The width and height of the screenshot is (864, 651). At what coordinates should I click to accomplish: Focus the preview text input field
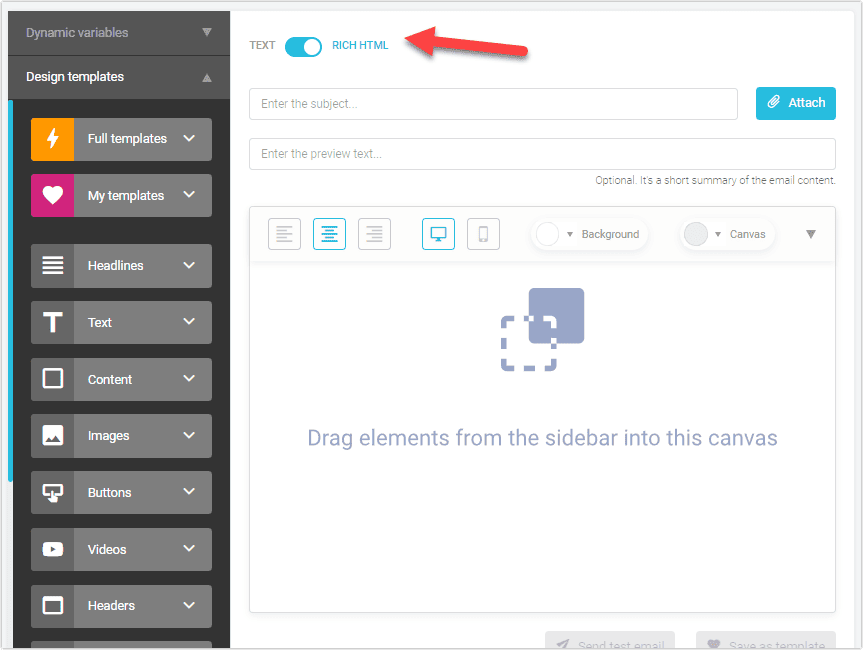tap(542, 154)
